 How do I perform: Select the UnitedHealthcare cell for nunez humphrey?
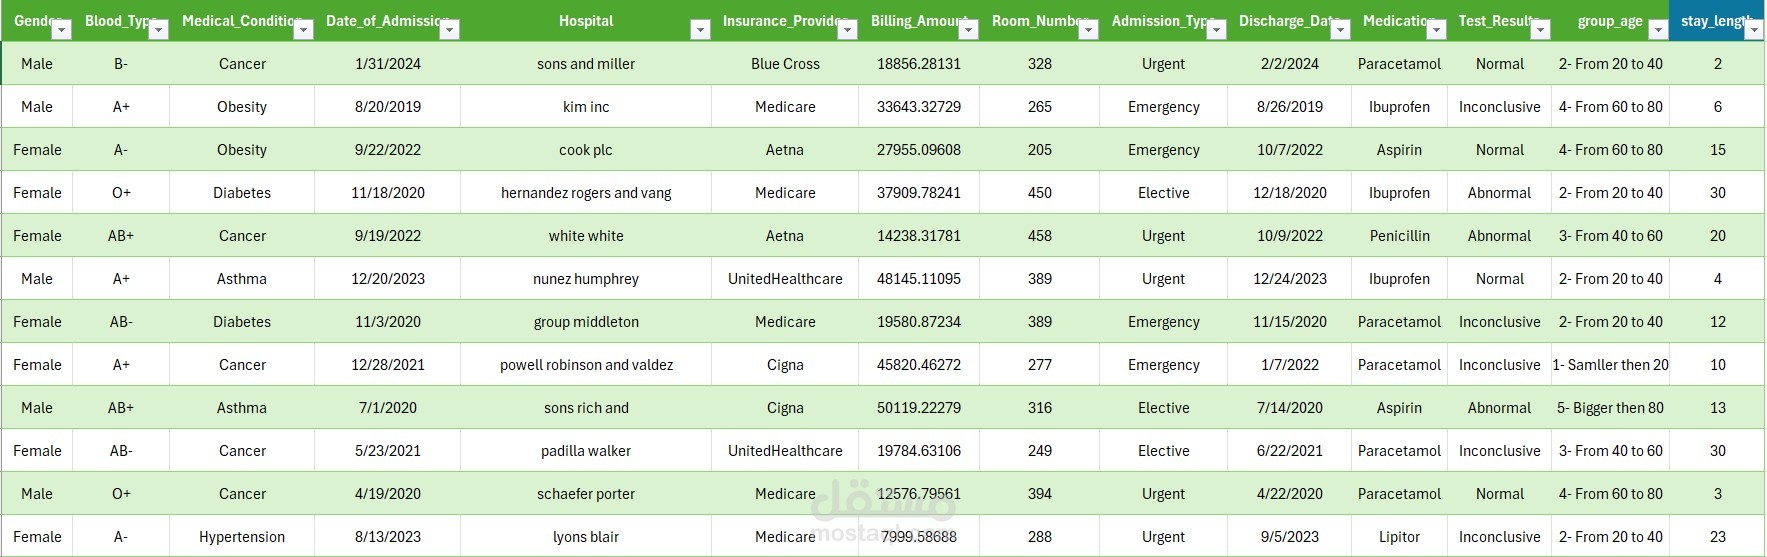pyautogui.click(x=785, y=279)
